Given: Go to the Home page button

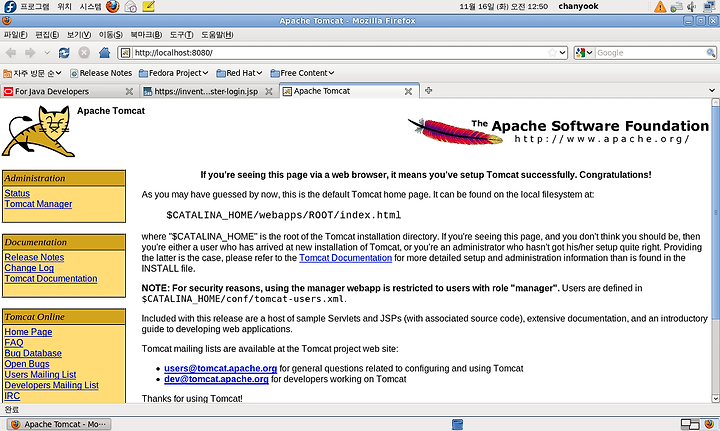Looking at the screenshot, I should pos(104,53).
